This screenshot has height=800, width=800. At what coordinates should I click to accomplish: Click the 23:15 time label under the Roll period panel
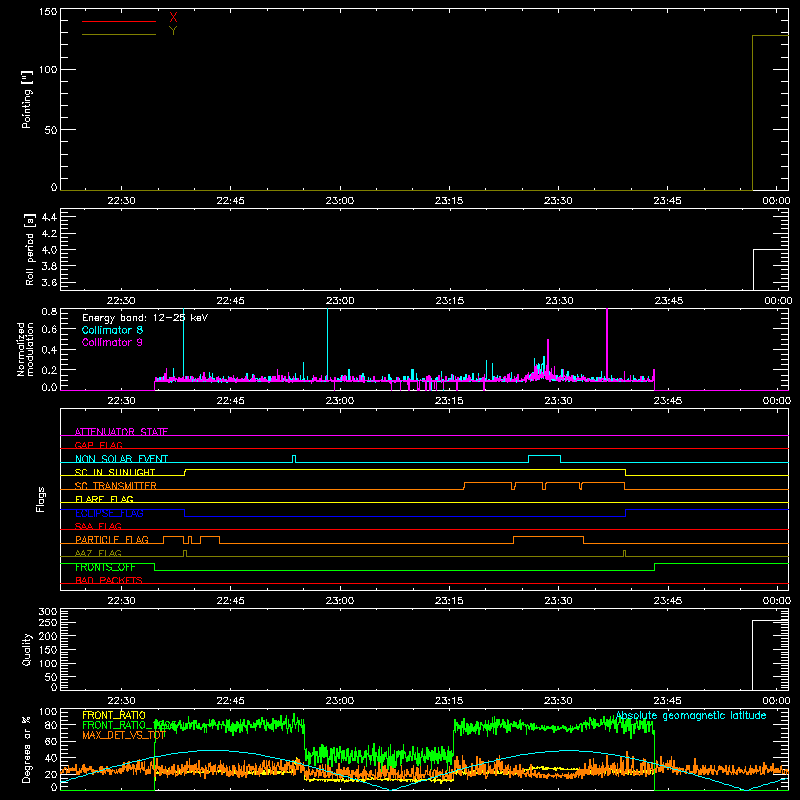pos(449,301)
